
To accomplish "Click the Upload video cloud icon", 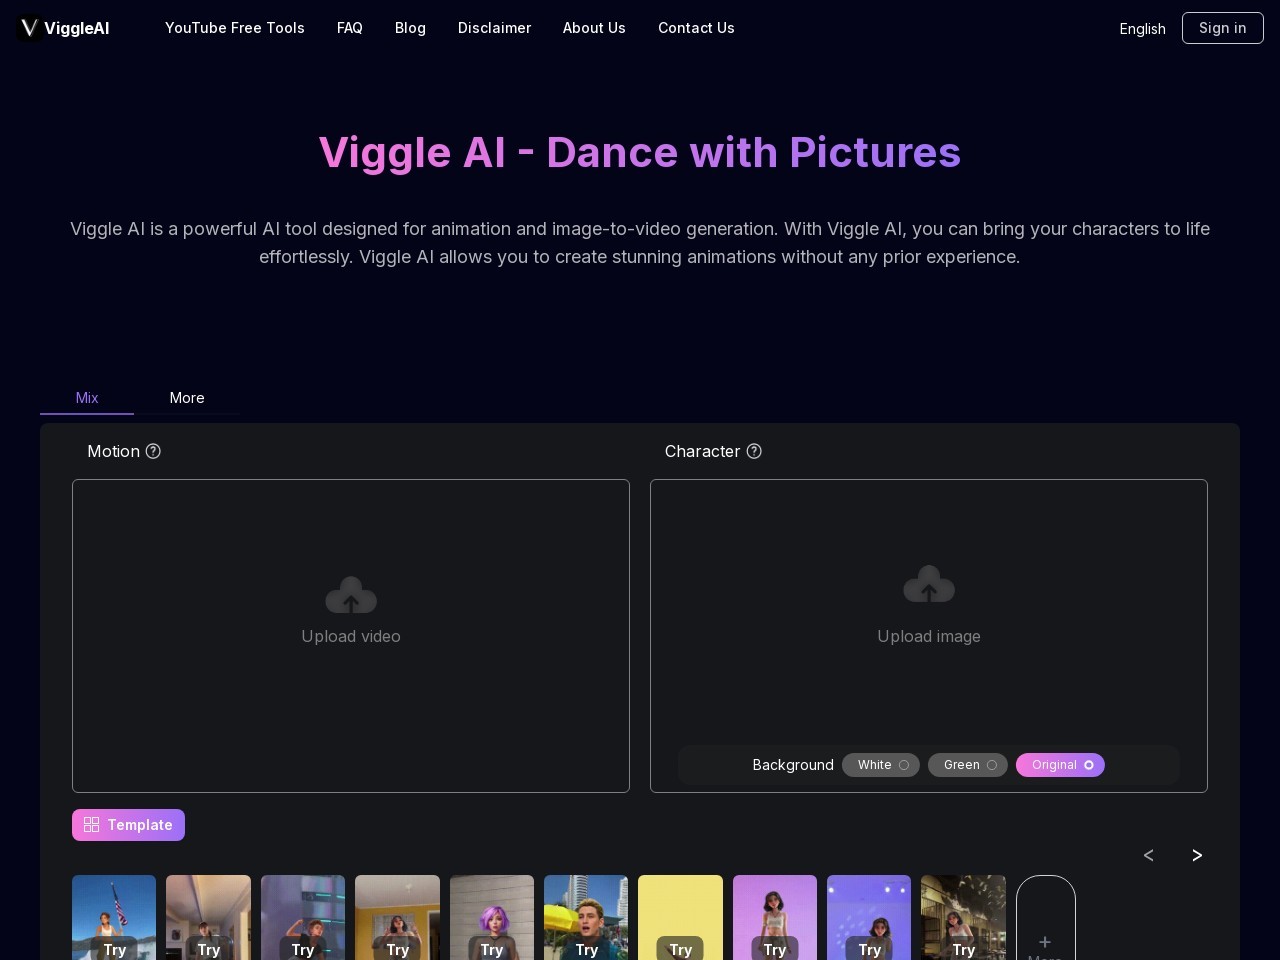I will tap(351, 594).
